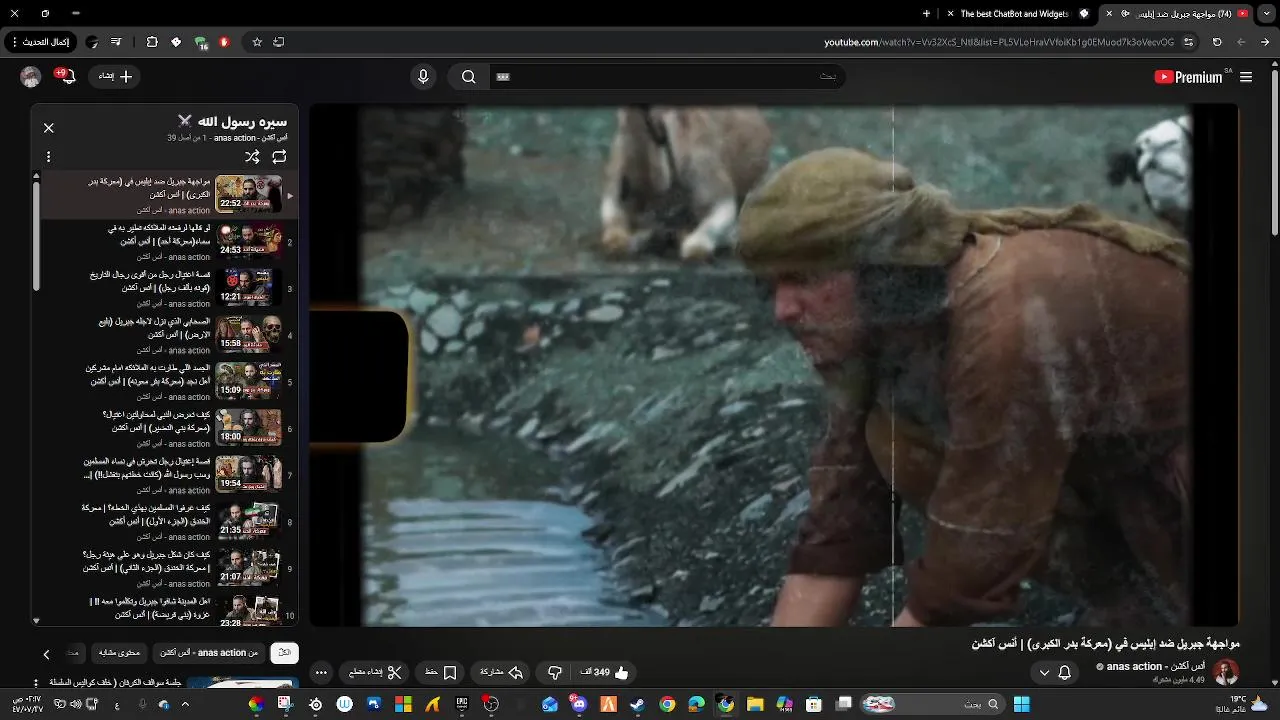The height and width of the screenshot is (720, 1280).
Task: Click the extension icon with 16 badge
Action: pyautogui.click(x=201, y=42)
